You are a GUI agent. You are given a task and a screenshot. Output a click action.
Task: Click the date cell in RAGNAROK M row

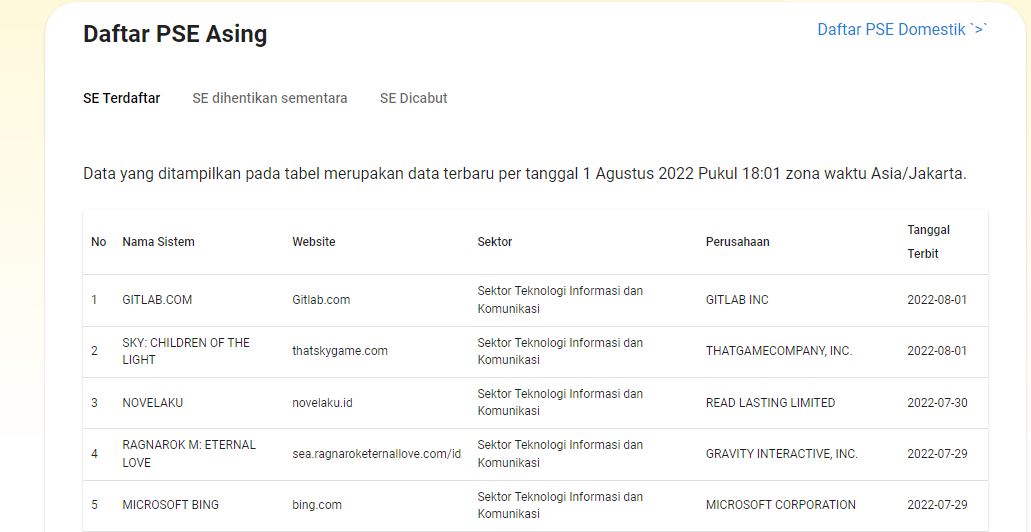(938, 454)
